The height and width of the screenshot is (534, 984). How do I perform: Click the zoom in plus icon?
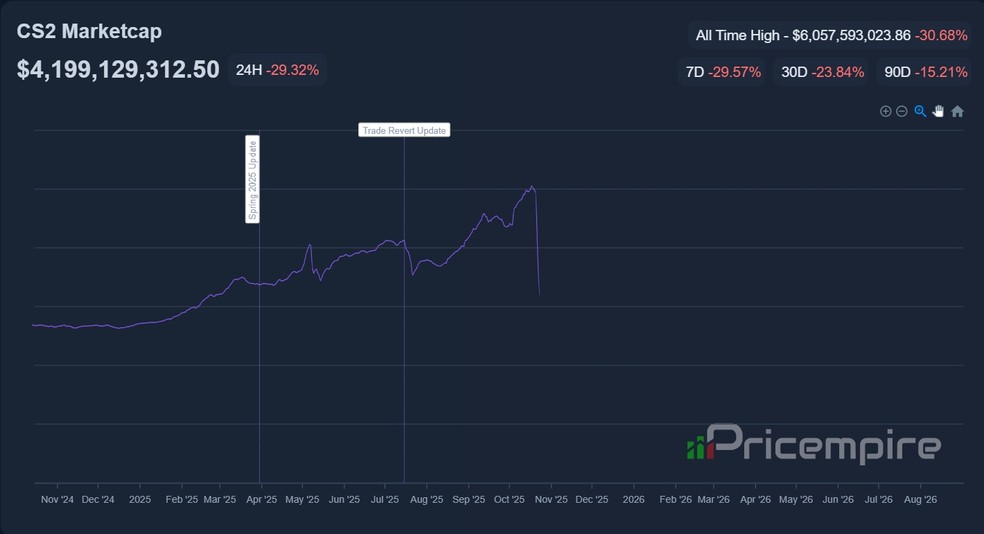[885, 111]
